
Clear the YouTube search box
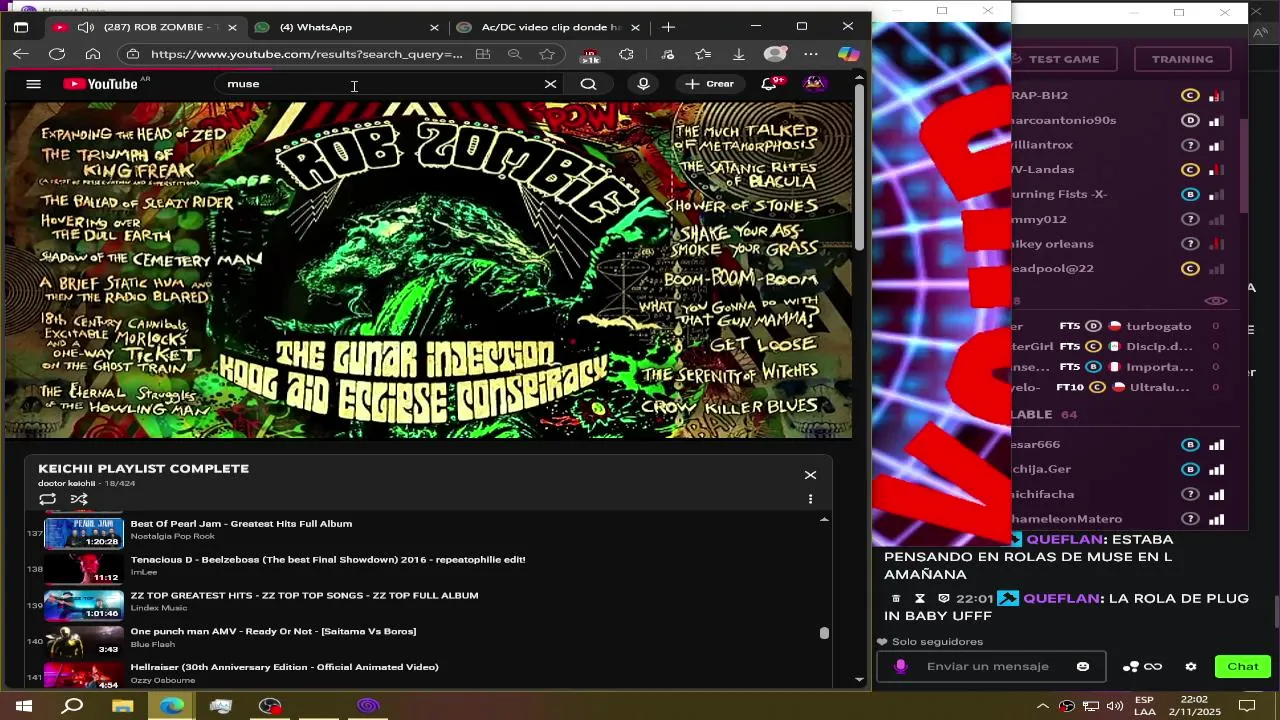tap(550, 84)
